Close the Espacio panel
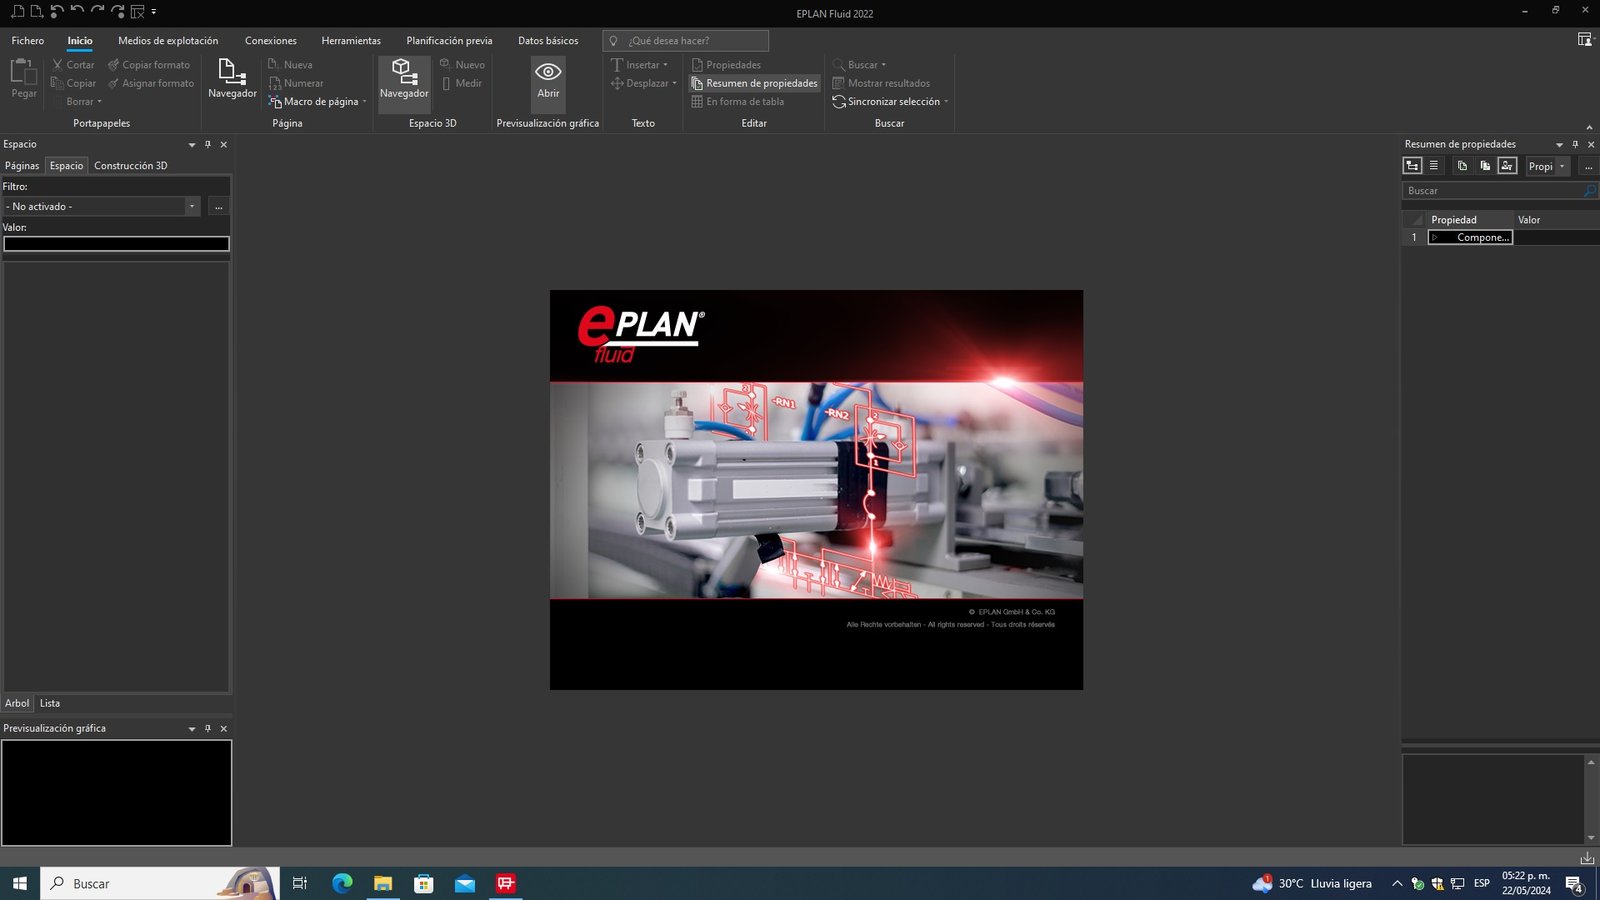 [x=224, y=144]
